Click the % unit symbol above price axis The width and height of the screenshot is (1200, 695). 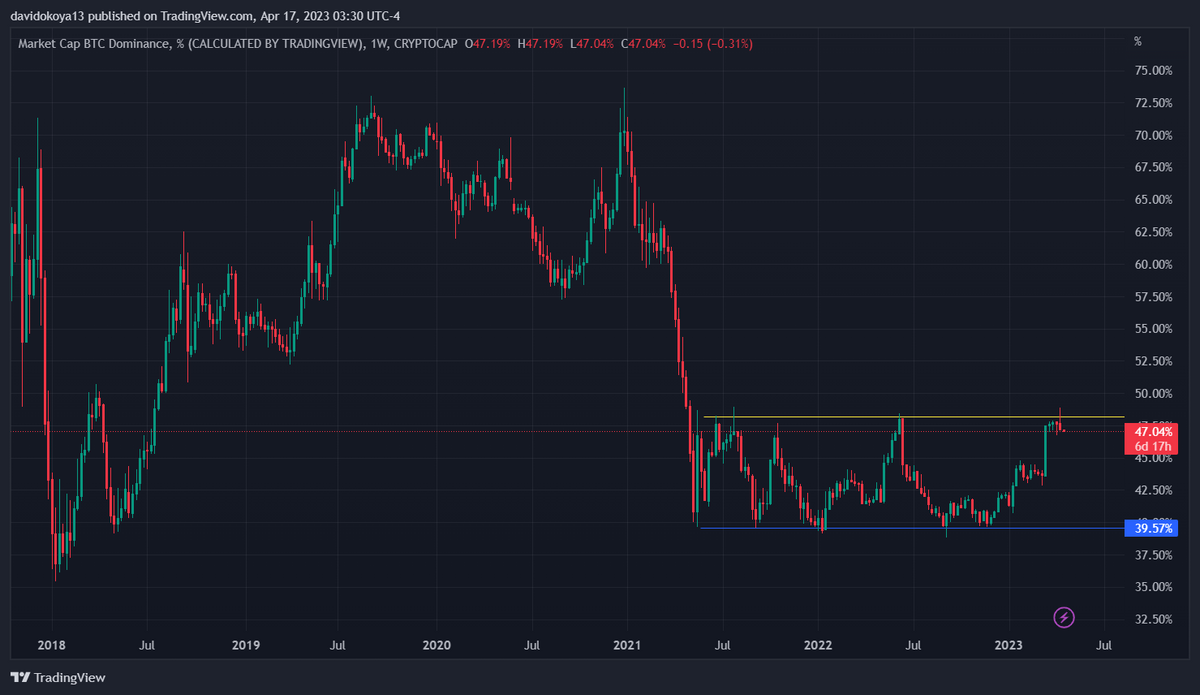click(1137, 41)
